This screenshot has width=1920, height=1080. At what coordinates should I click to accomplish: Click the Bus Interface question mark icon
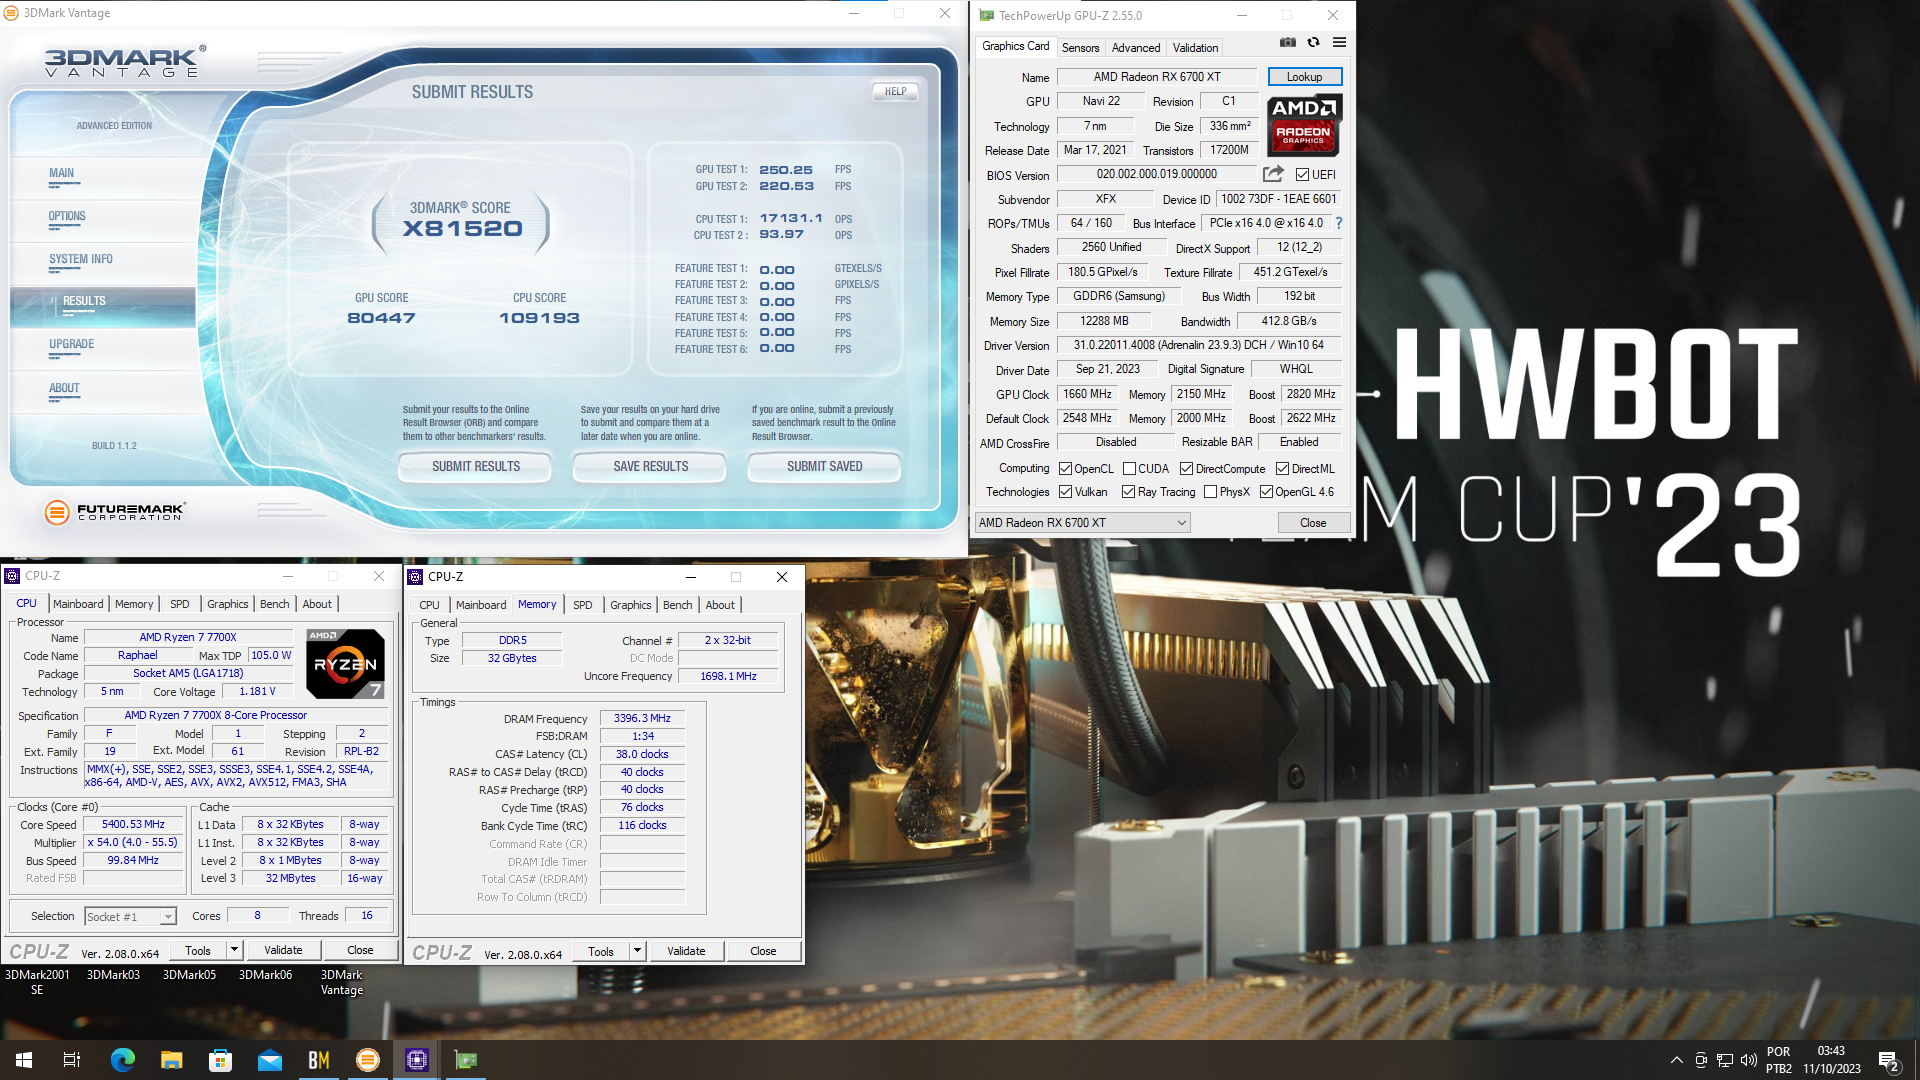click(1339, 223)
